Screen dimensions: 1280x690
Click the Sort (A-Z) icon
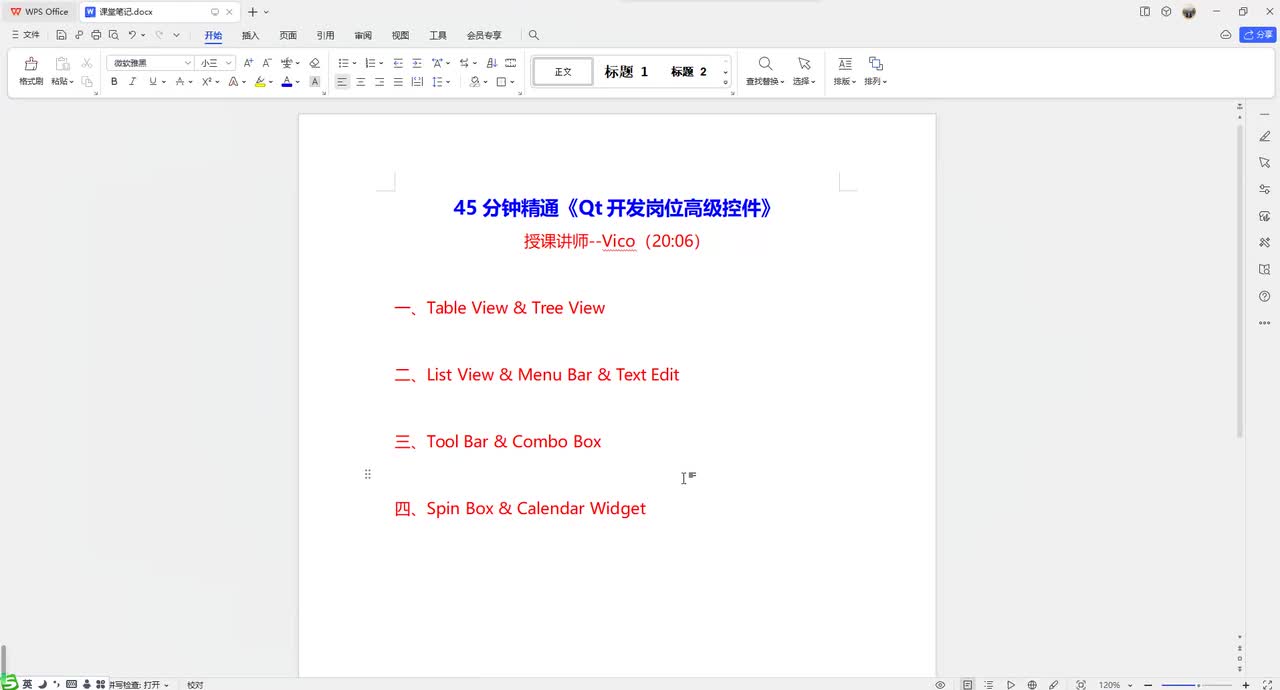pyautogui.click(x=491, y=63)
